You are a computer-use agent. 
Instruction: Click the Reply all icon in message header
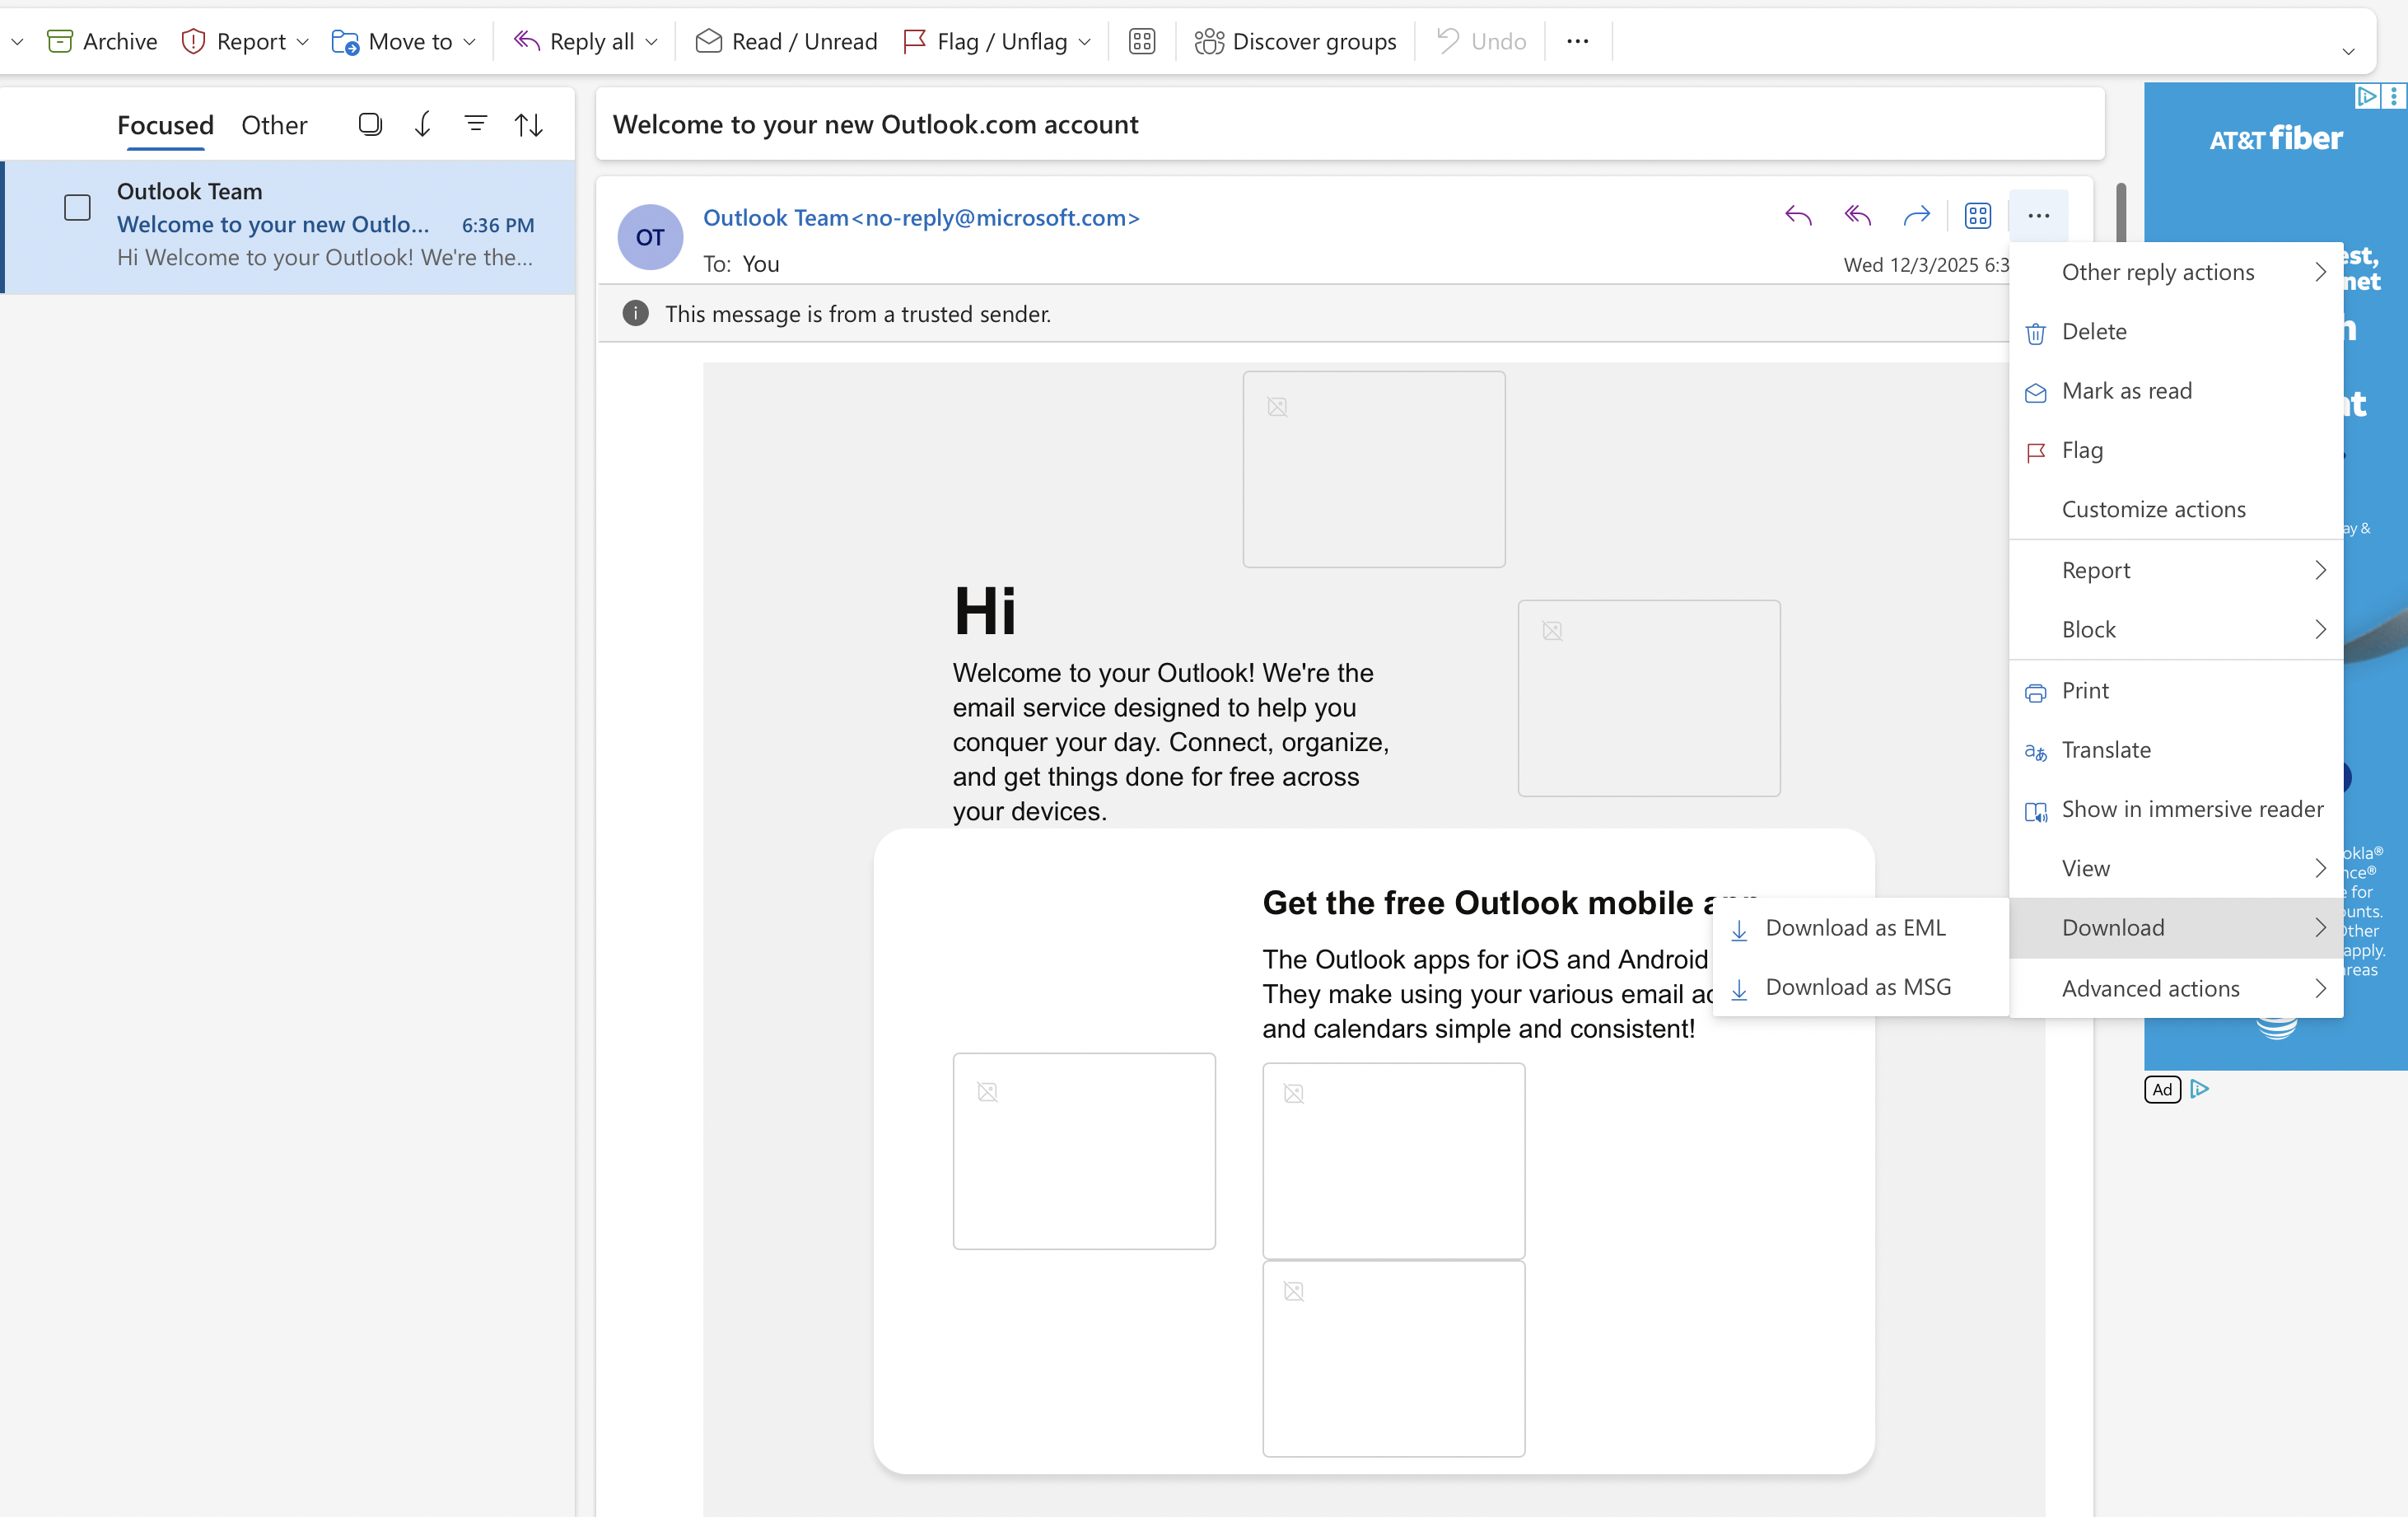1858,216
